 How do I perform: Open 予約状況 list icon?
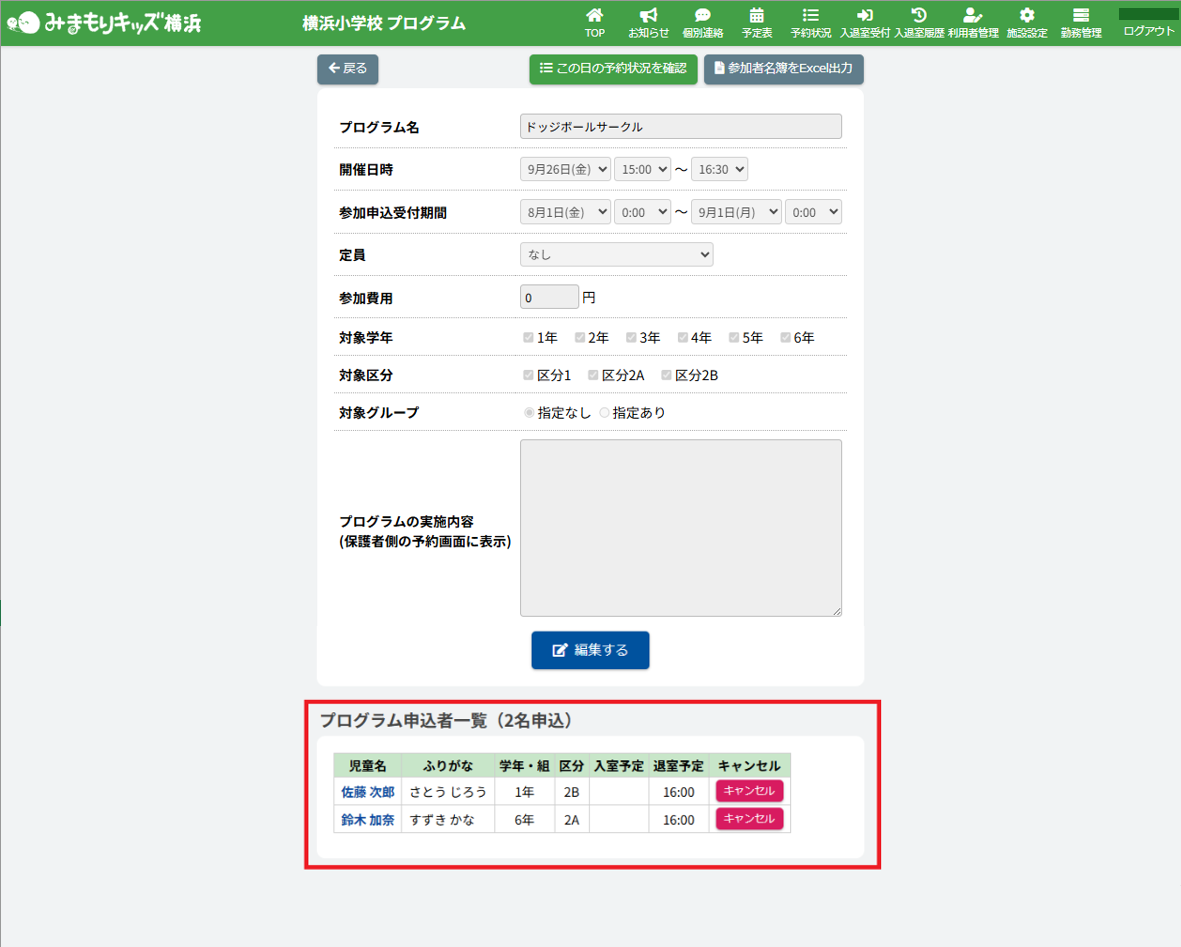point(811,16)
